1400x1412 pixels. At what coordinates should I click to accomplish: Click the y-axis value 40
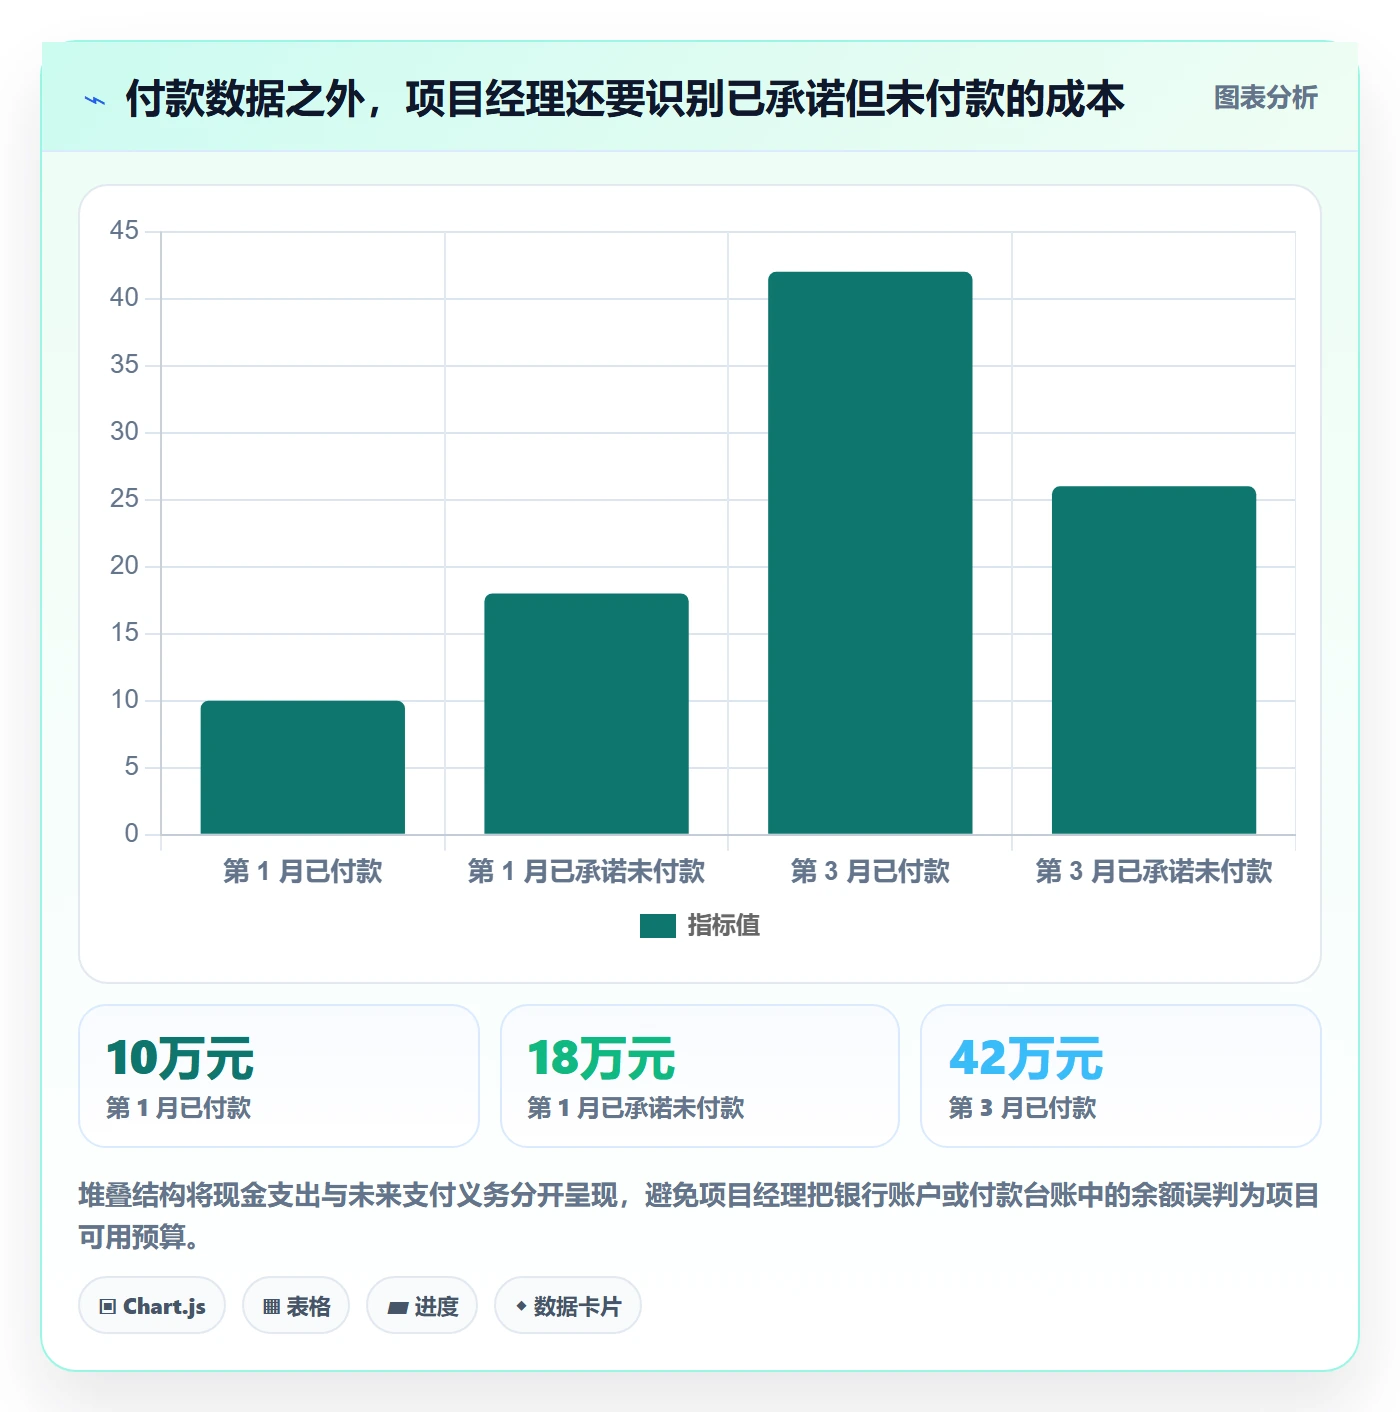[124, 298]
